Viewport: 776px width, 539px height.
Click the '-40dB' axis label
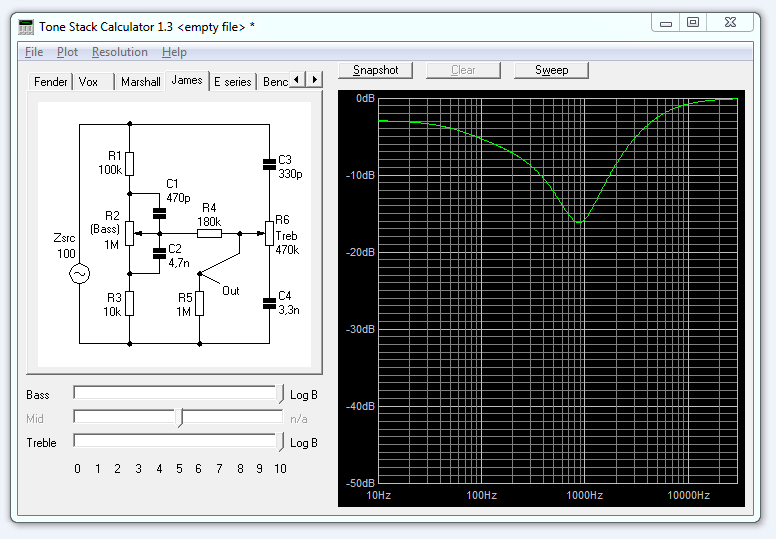point(360,406)
